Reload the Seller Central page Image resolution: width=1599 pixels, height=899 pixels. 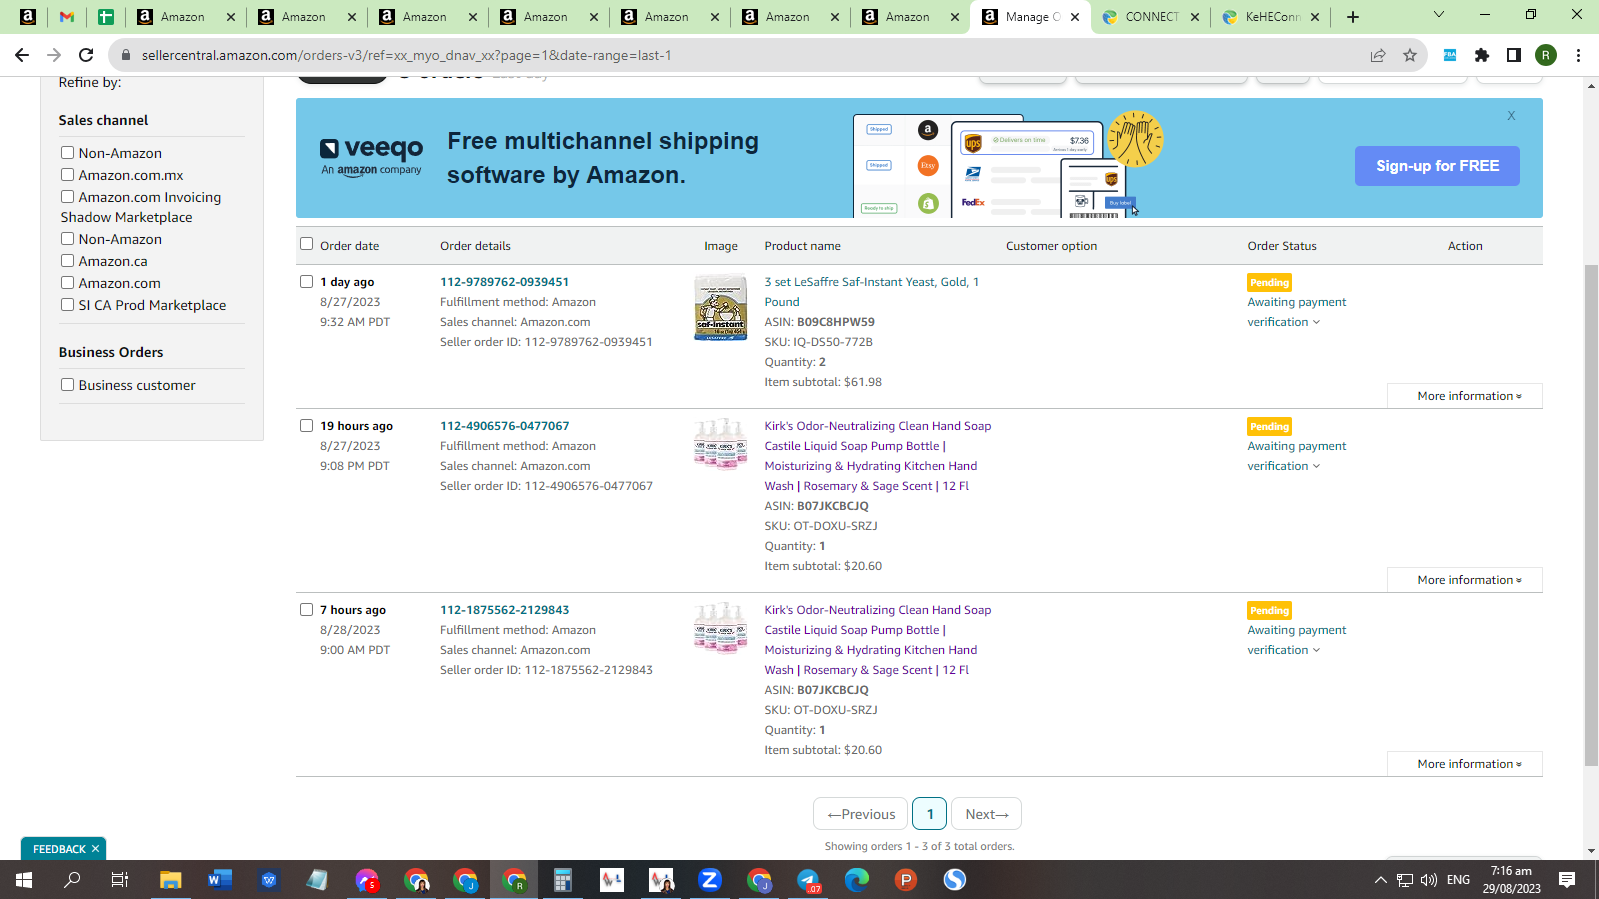(x=86, y=55)
